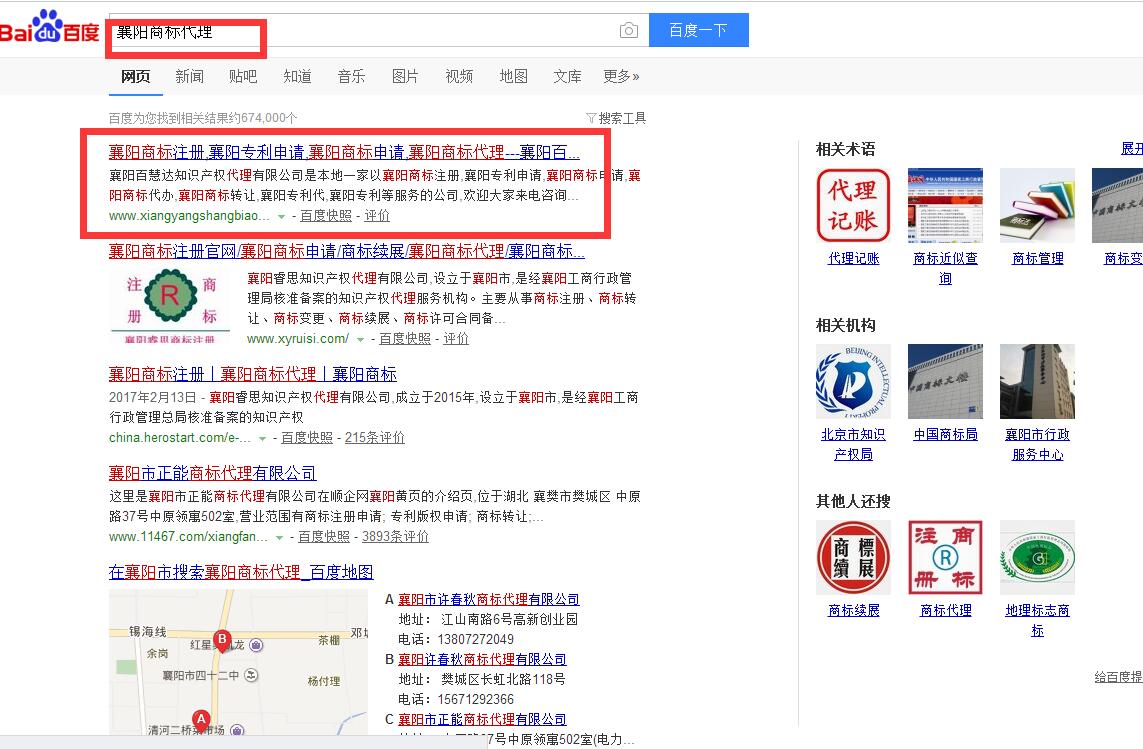Screen dimensions: 1143x749
Task: Expand dropdown arrow next to www.xyruisi.com URL
Action: pos(360,339)
